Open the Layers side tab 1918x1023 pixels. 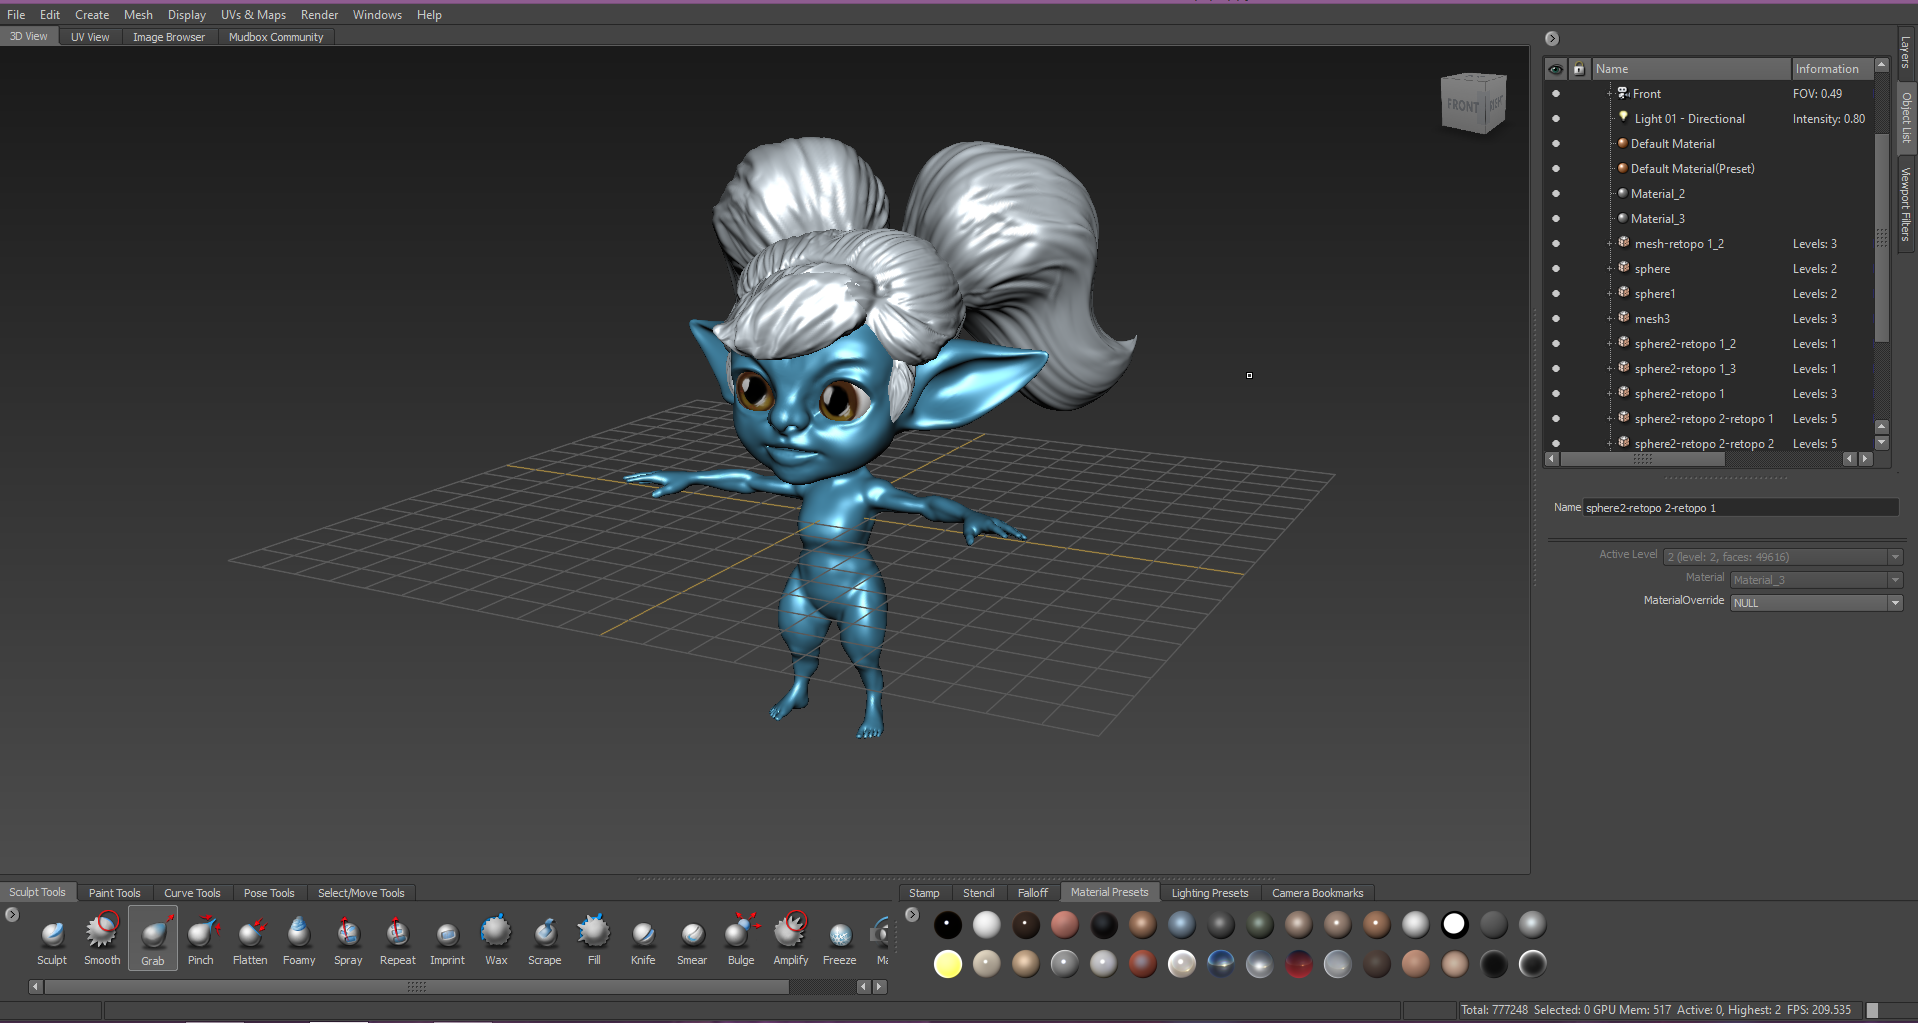click(1906, 52)
